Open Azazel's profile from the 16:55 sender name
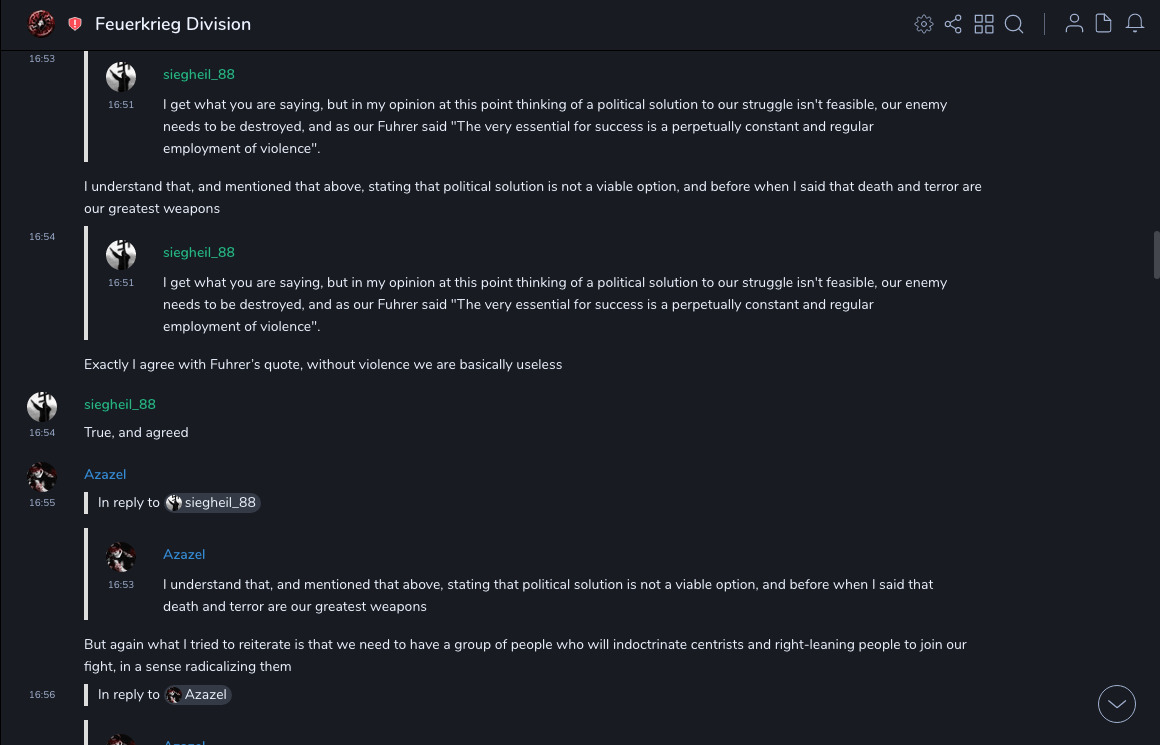 pos(105,474)
